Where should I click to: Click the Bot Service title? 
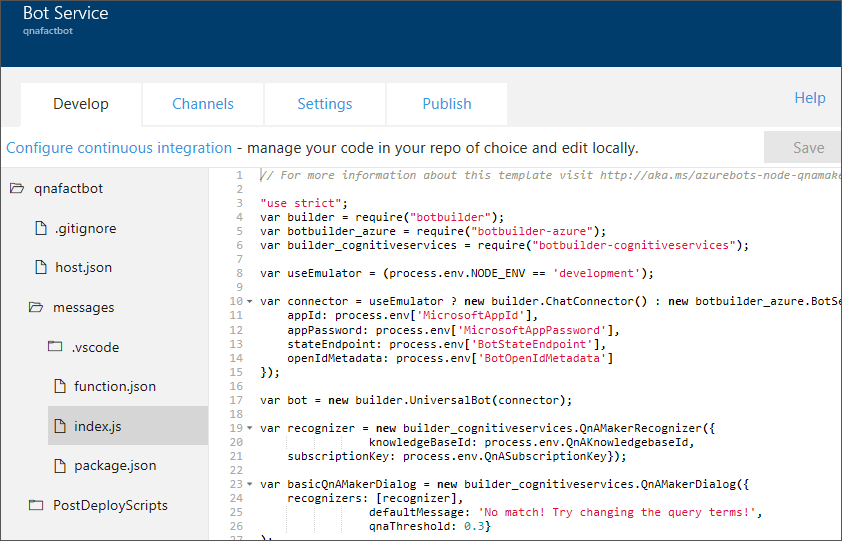click(66, 13)
